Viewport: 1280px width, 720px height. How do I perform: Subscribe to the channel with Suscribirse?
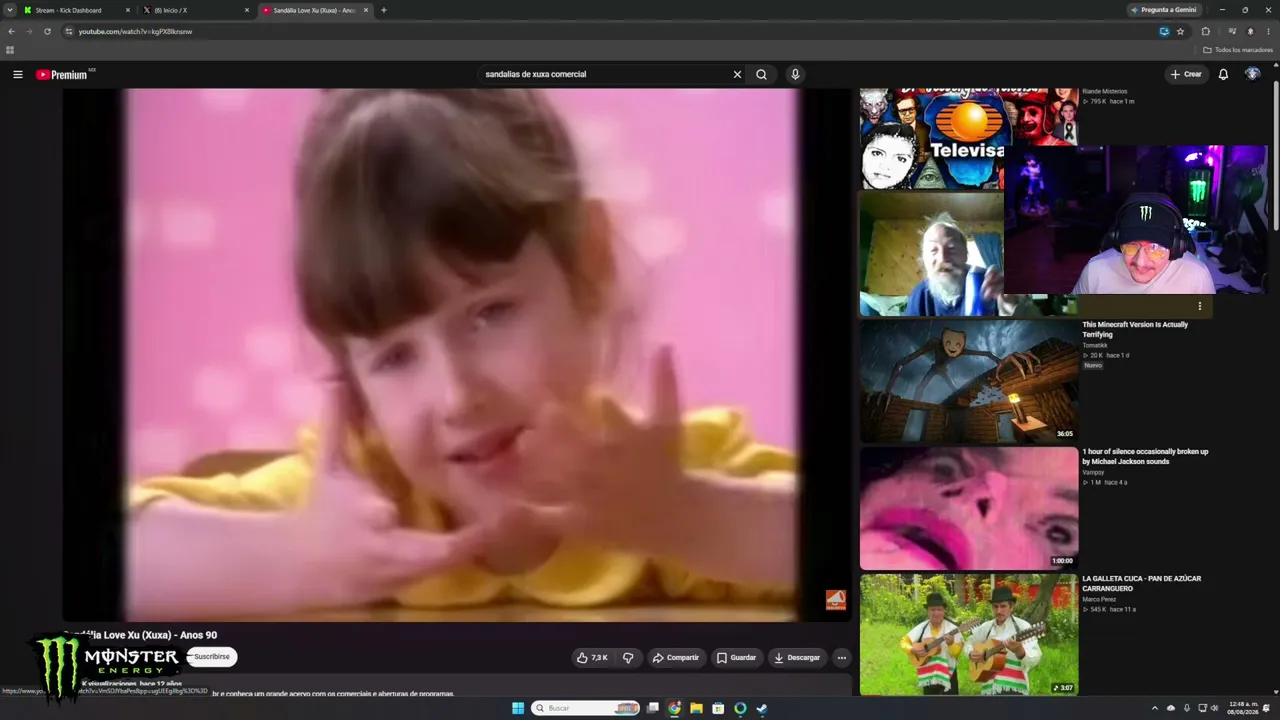212,657
